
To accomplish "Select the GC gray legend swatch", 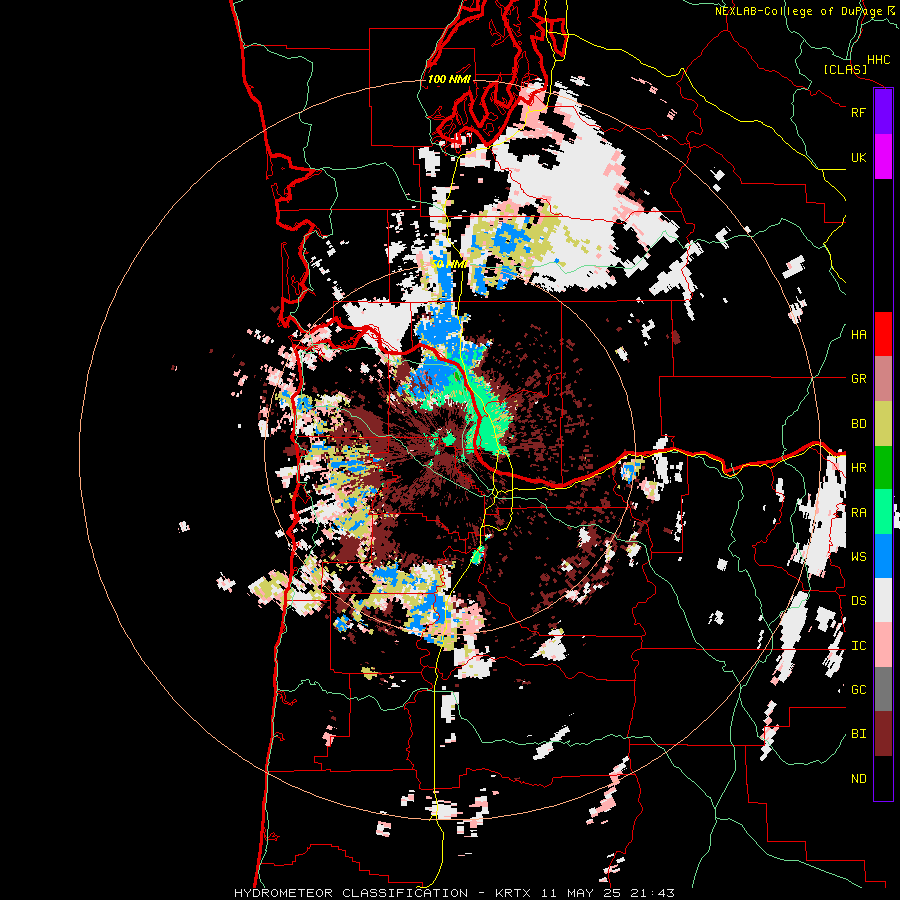I will click(883, 689).
